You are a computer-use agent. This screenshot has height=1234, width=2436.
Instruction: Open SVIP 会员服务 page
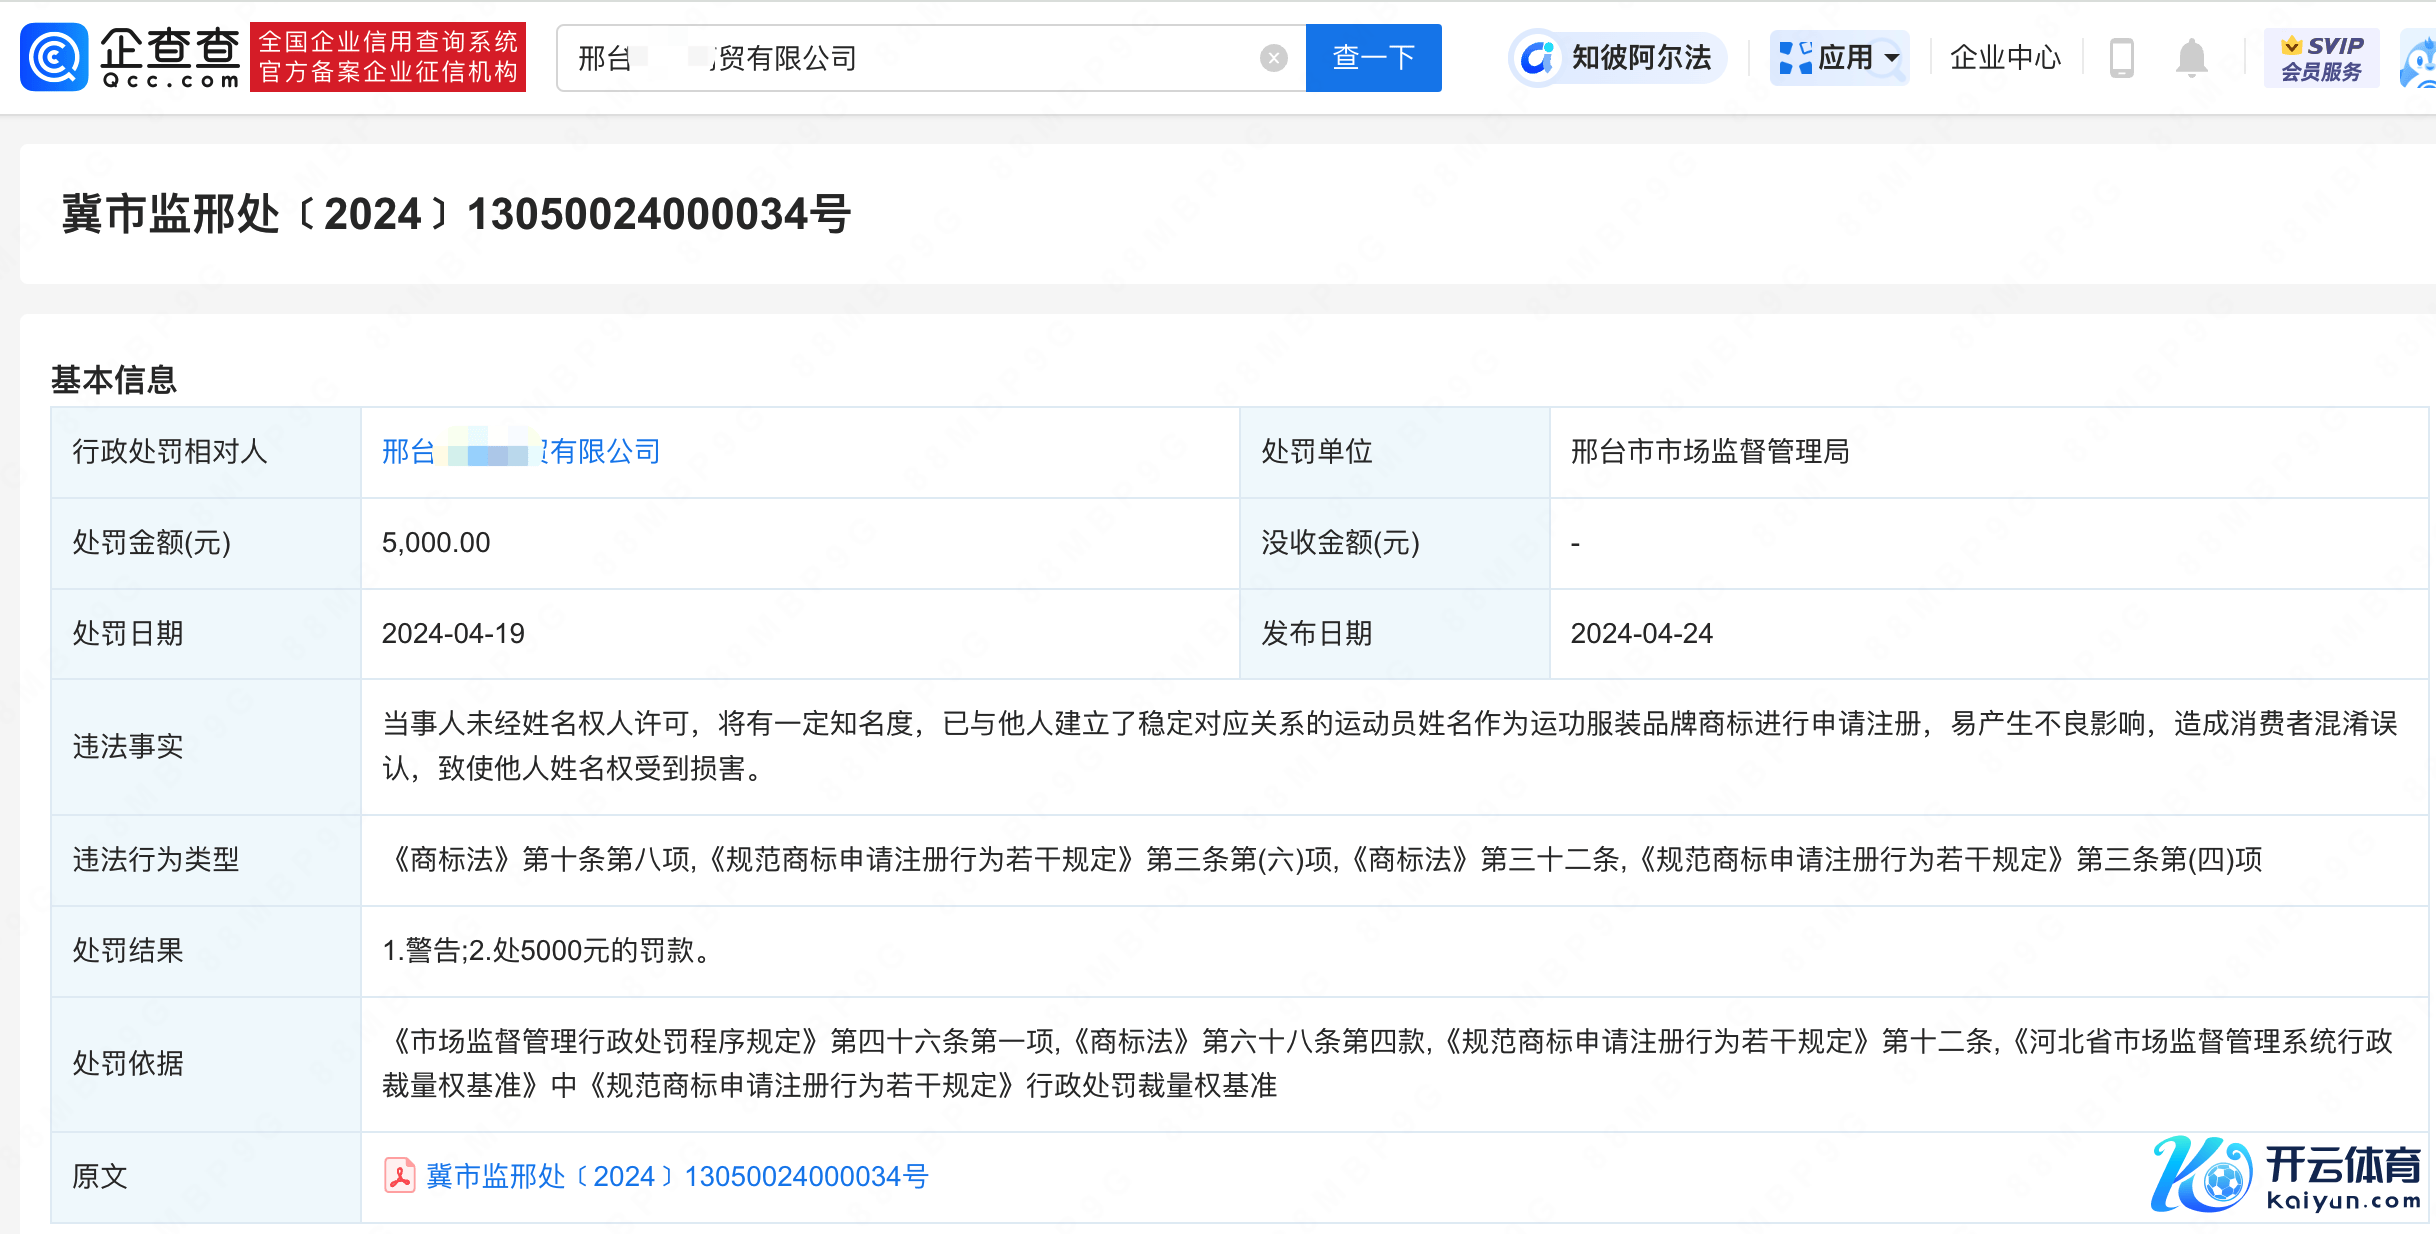[2321, 58]
